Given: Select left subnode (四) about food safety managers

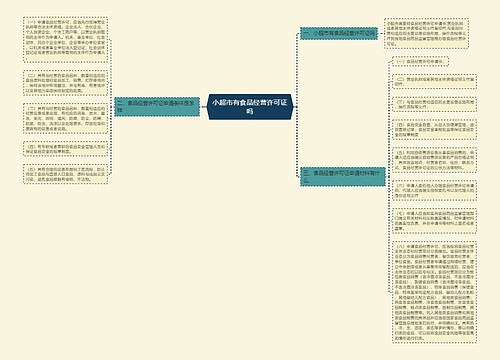Looking at the screenshot, I should (x=65, y=149).
